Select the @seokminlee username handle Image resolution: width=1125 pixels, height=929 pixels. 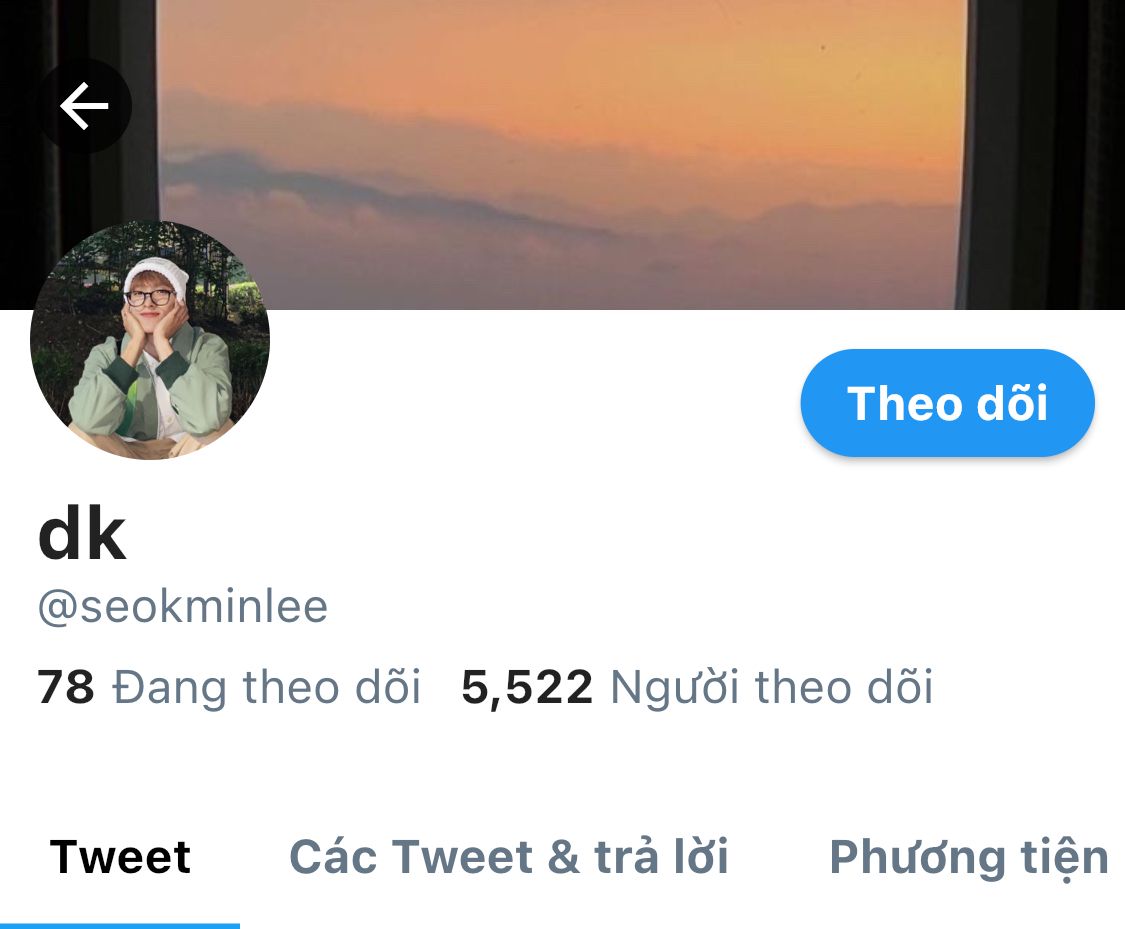click(183, 607)
